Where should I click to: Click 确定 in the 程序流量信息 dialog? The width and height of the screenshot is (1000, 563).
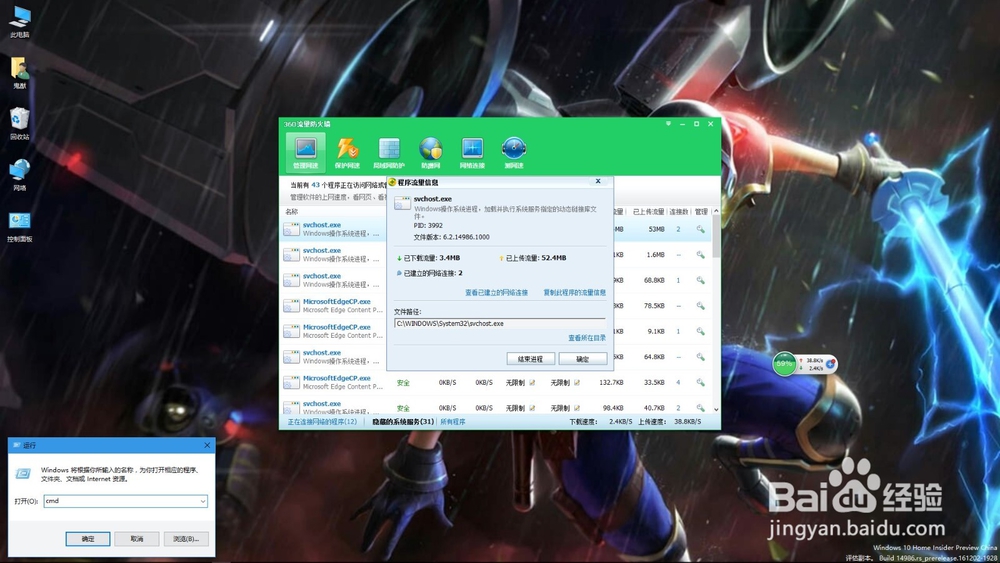(x=582, y=359)
